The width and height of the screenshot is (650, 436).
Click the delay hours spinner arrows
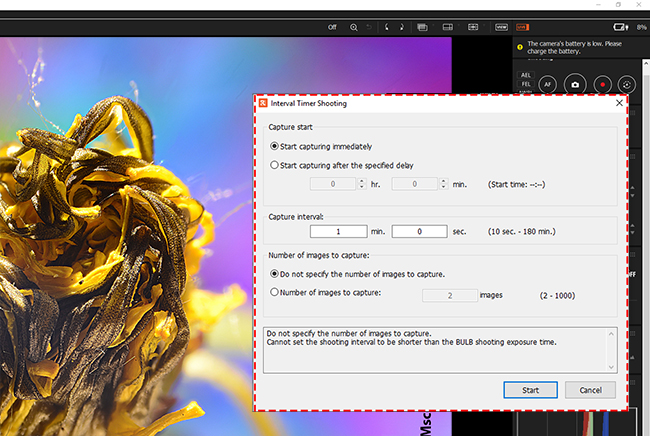pyautogui.click(x=360, y=184)
